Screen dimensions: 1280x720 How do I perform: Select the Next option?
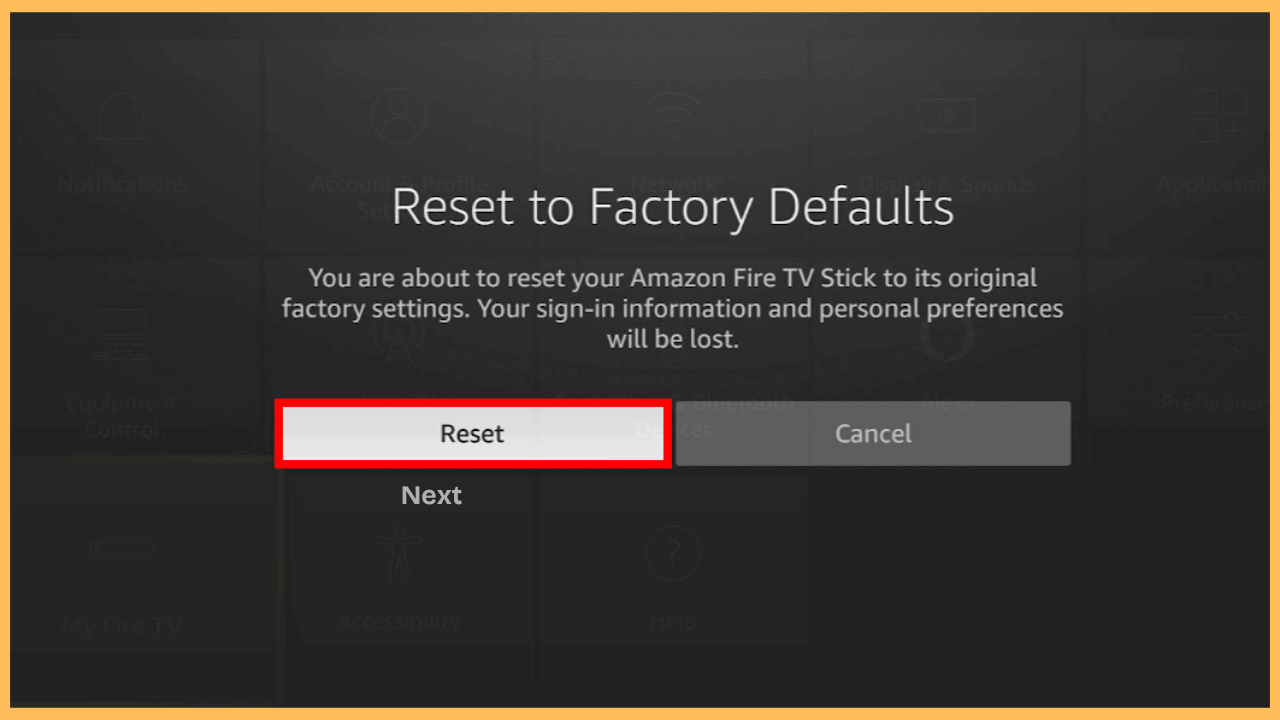[x=431, y=494]
